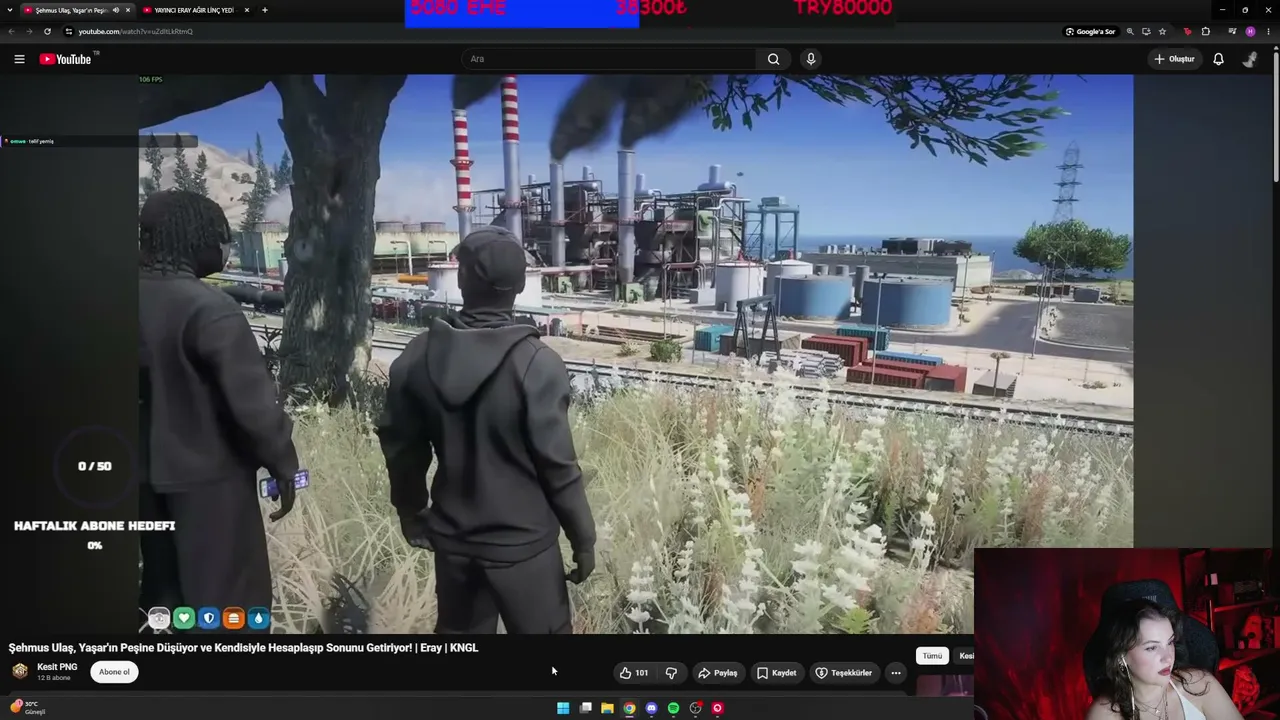Save the video with Kaydet
Image resolution: width=1280 pixels, height=720 pixels.
pyautogui.click(x=777, y=673)
